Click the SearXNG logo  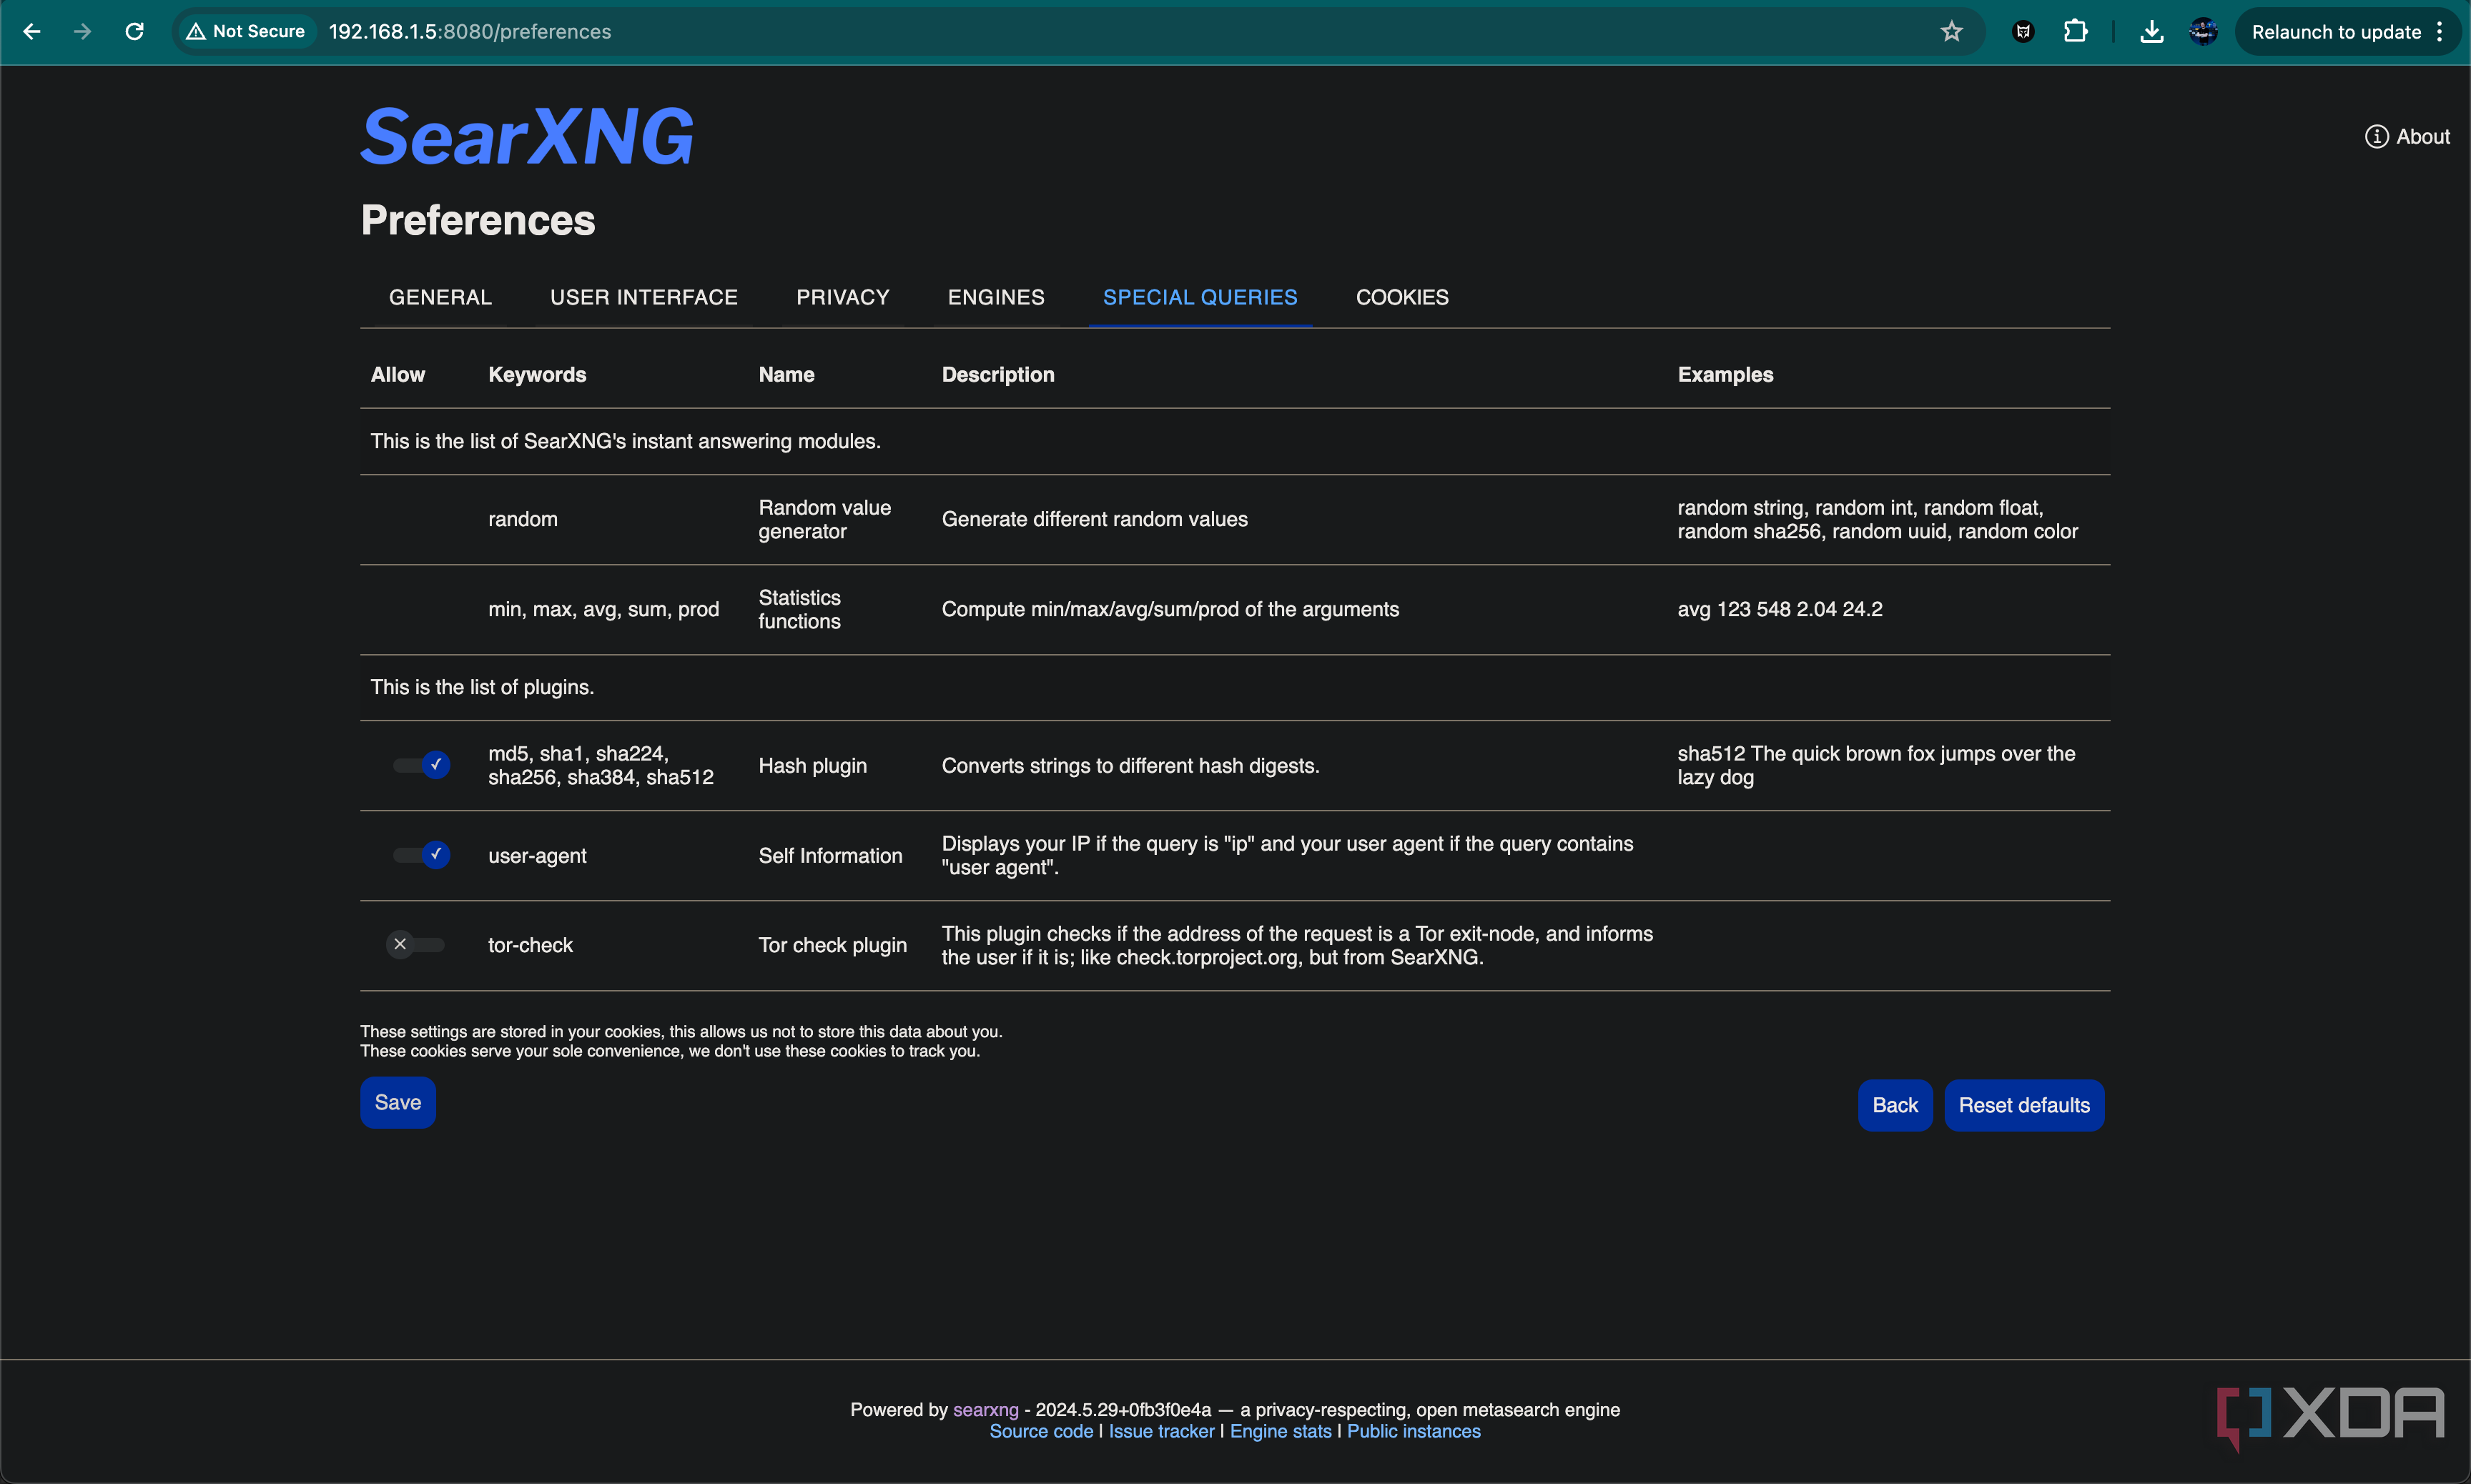click(527, 136)
